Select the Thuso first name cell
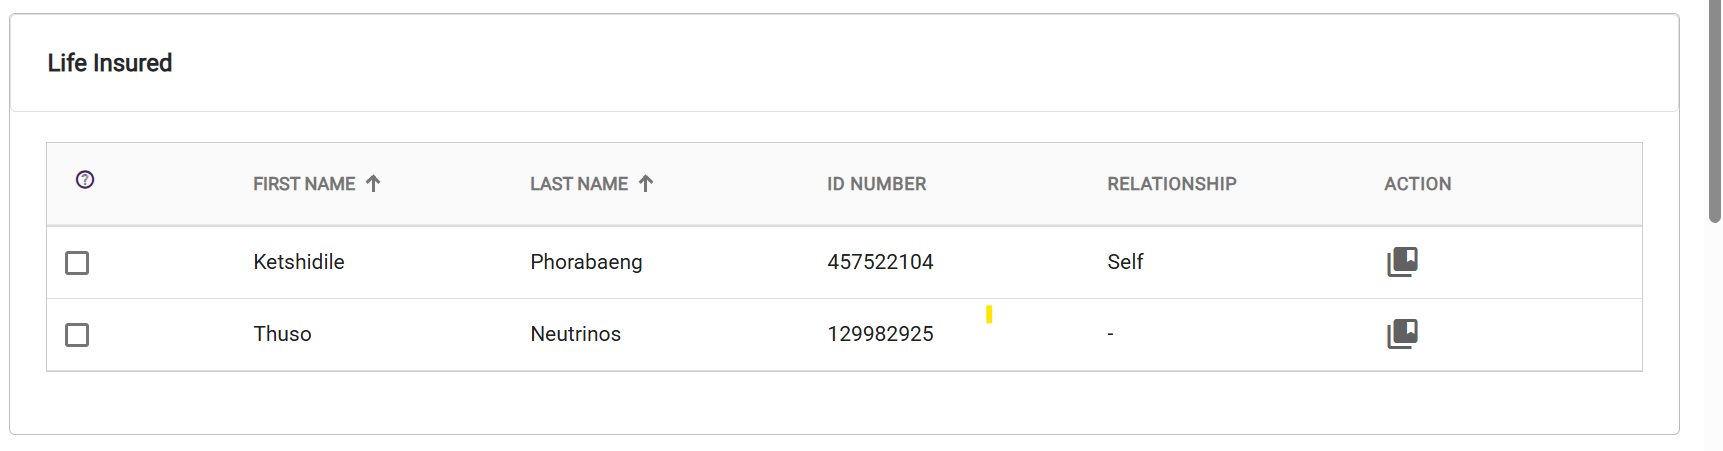The image size is (1723, 451). click(282, 334)
